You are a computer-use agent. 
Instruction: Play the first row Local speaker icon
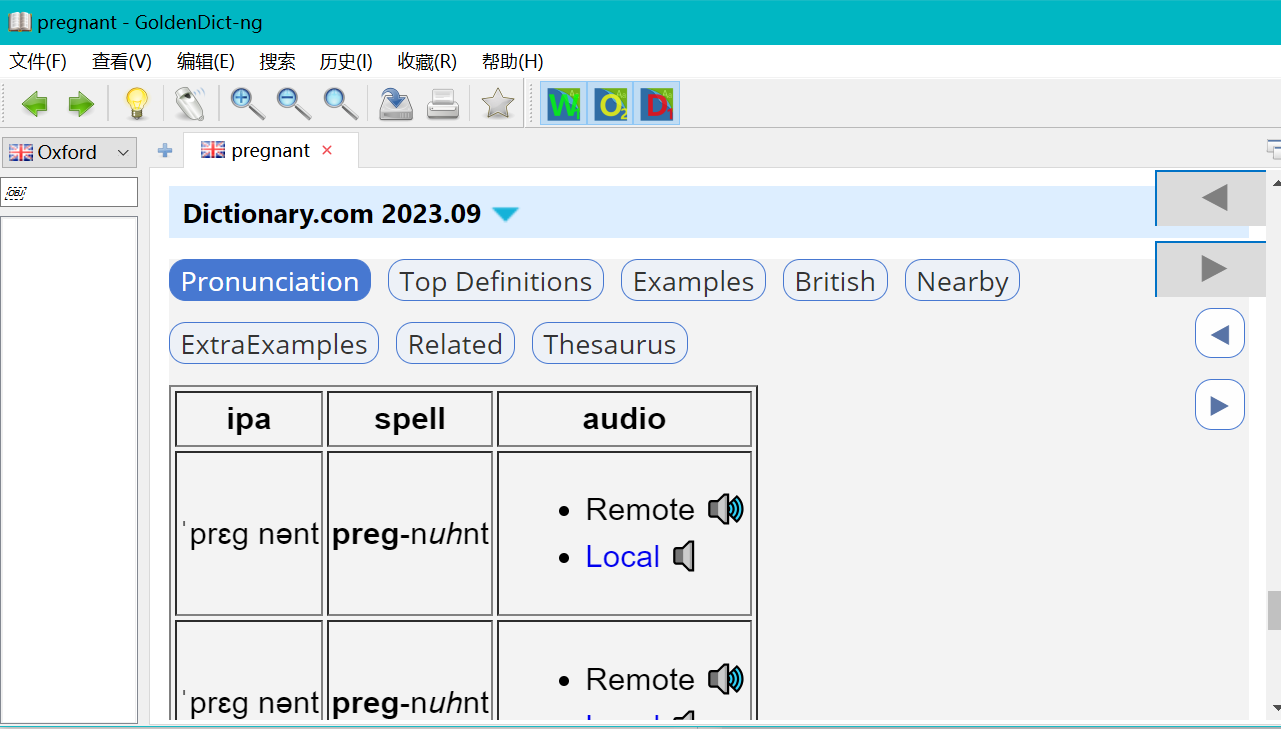tap(684, 556)
